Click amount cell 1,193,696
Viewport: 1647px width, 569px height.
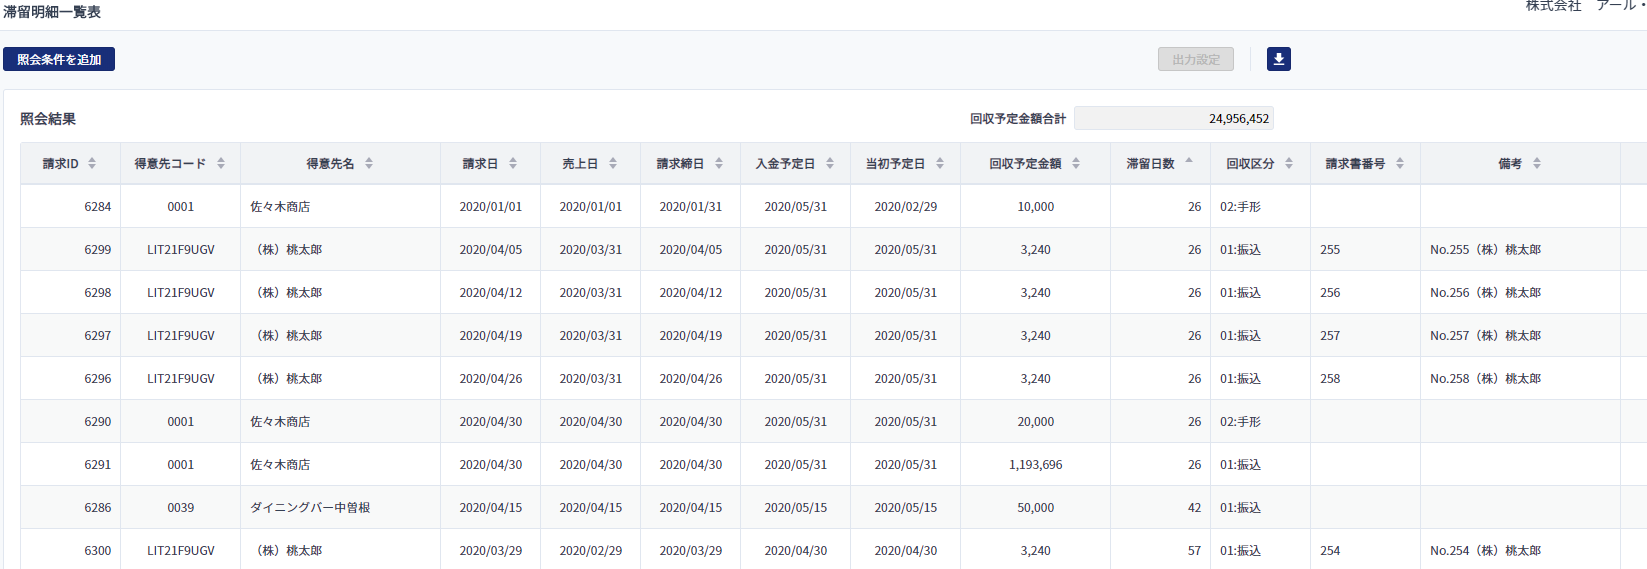(x=1036, y=464)
